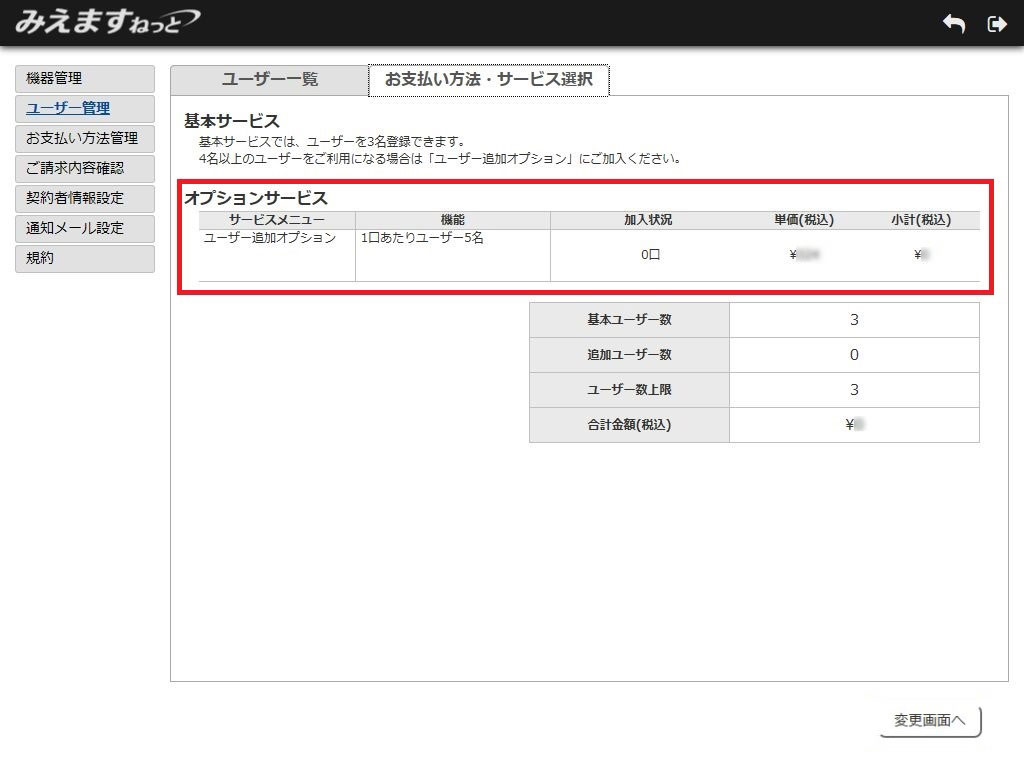Click the 単価(税込) column header

pos(803,220)
